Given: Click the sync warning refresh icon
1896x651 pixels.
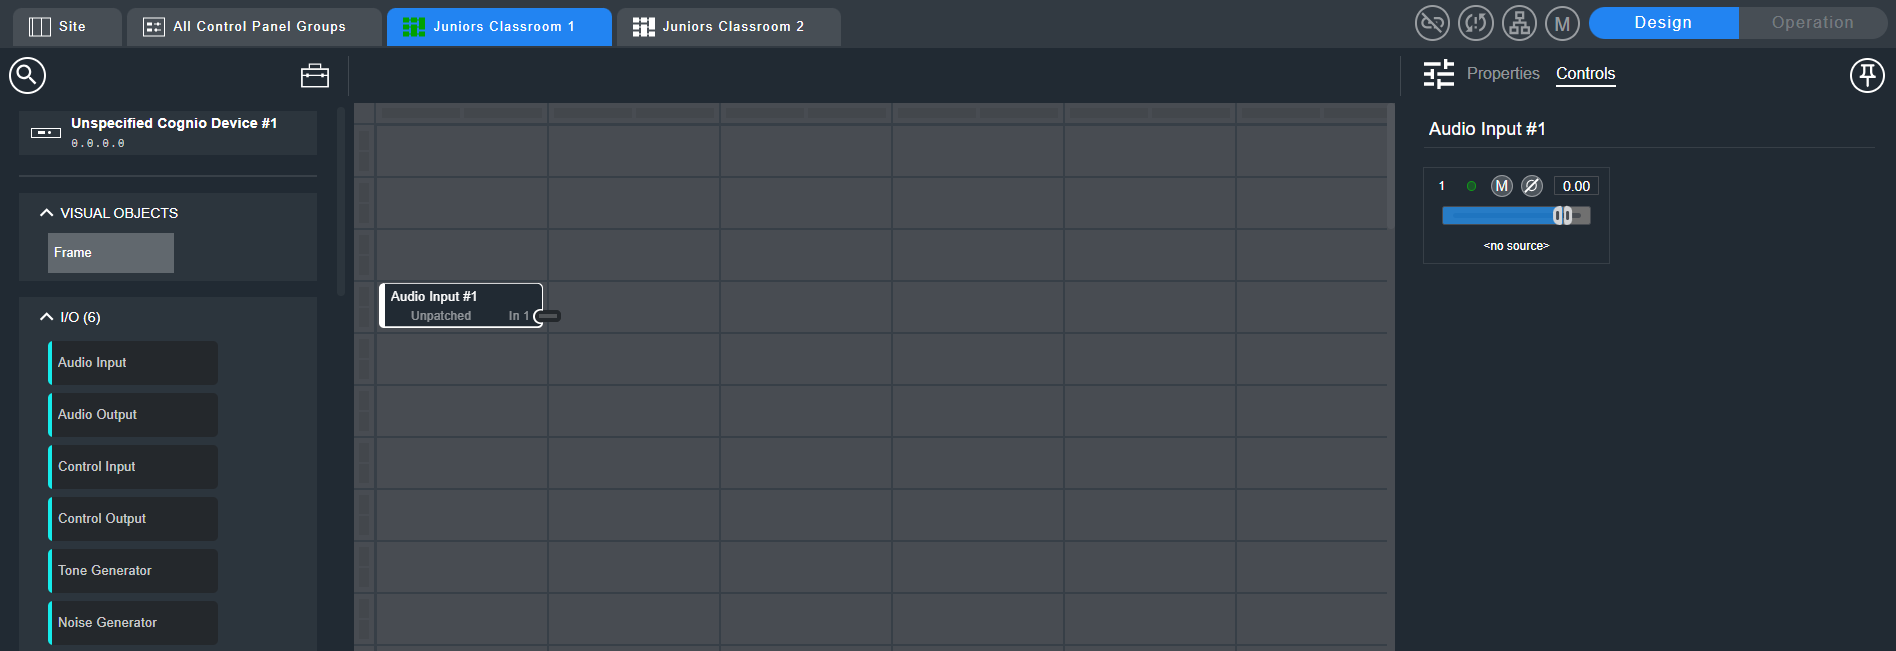Looking at the screenshot, I should coord(1476,23).
